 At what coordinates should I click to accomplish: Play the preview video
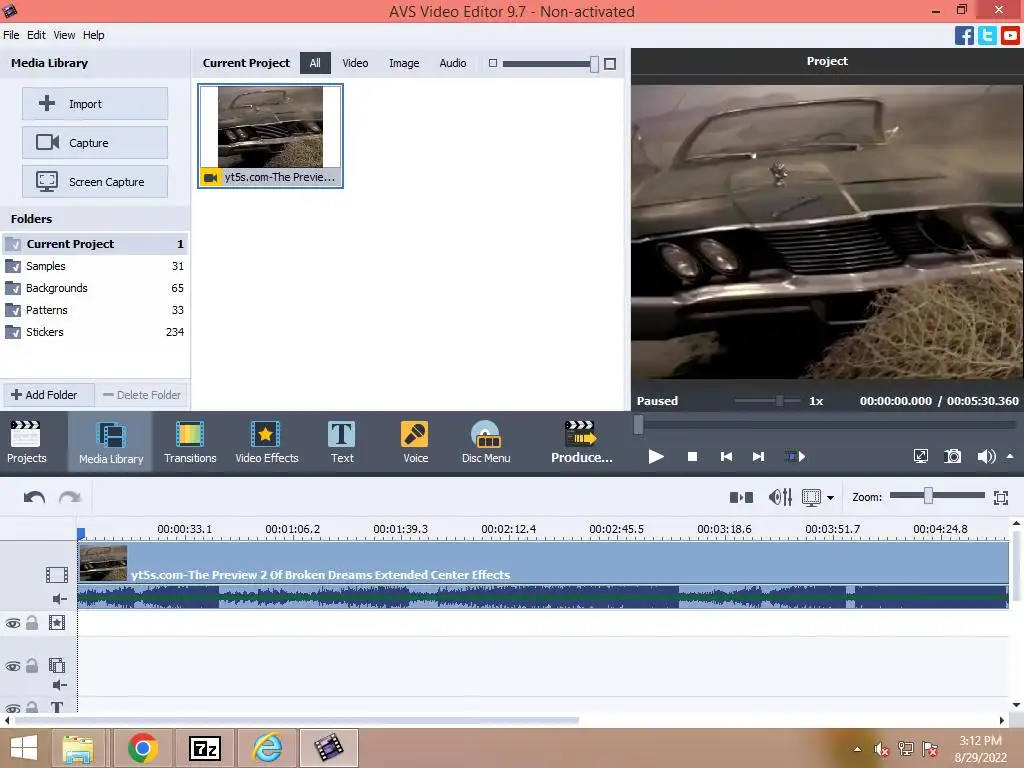656,456
